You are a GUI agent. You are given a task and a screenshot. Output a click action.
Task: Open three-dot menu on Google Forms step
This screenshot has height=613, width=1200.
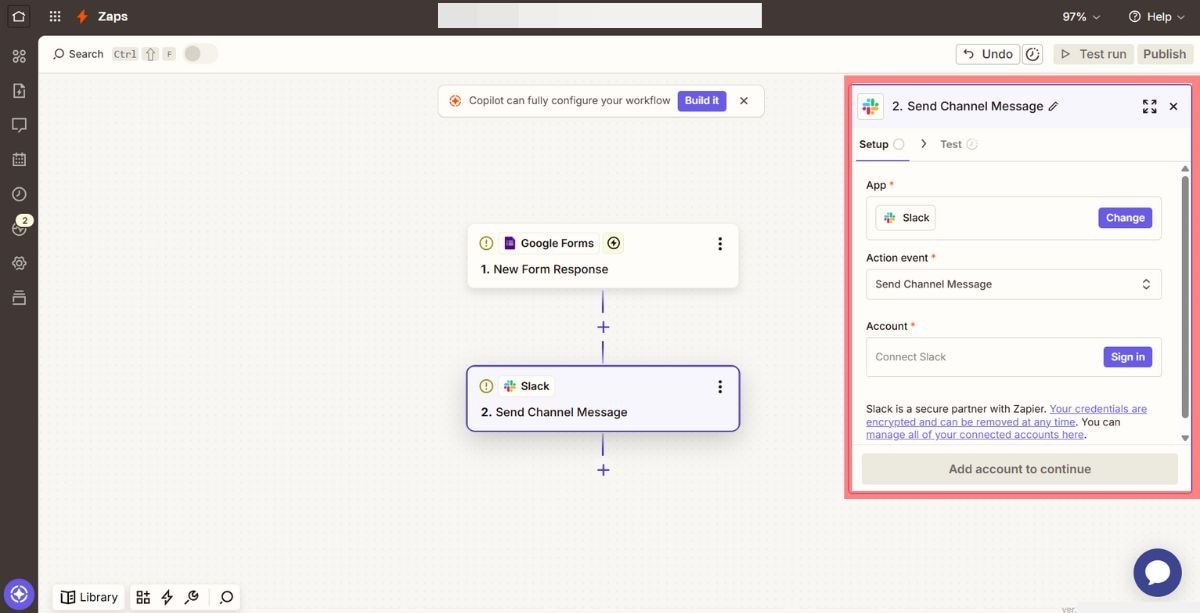click(x=720, y=244)
